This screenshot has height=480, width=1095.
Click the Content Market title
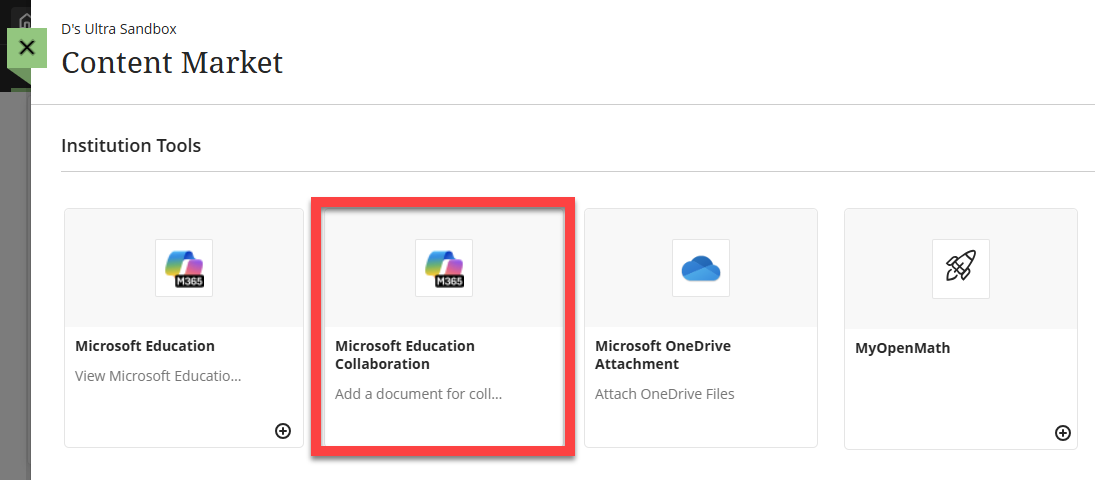[172, 62]
